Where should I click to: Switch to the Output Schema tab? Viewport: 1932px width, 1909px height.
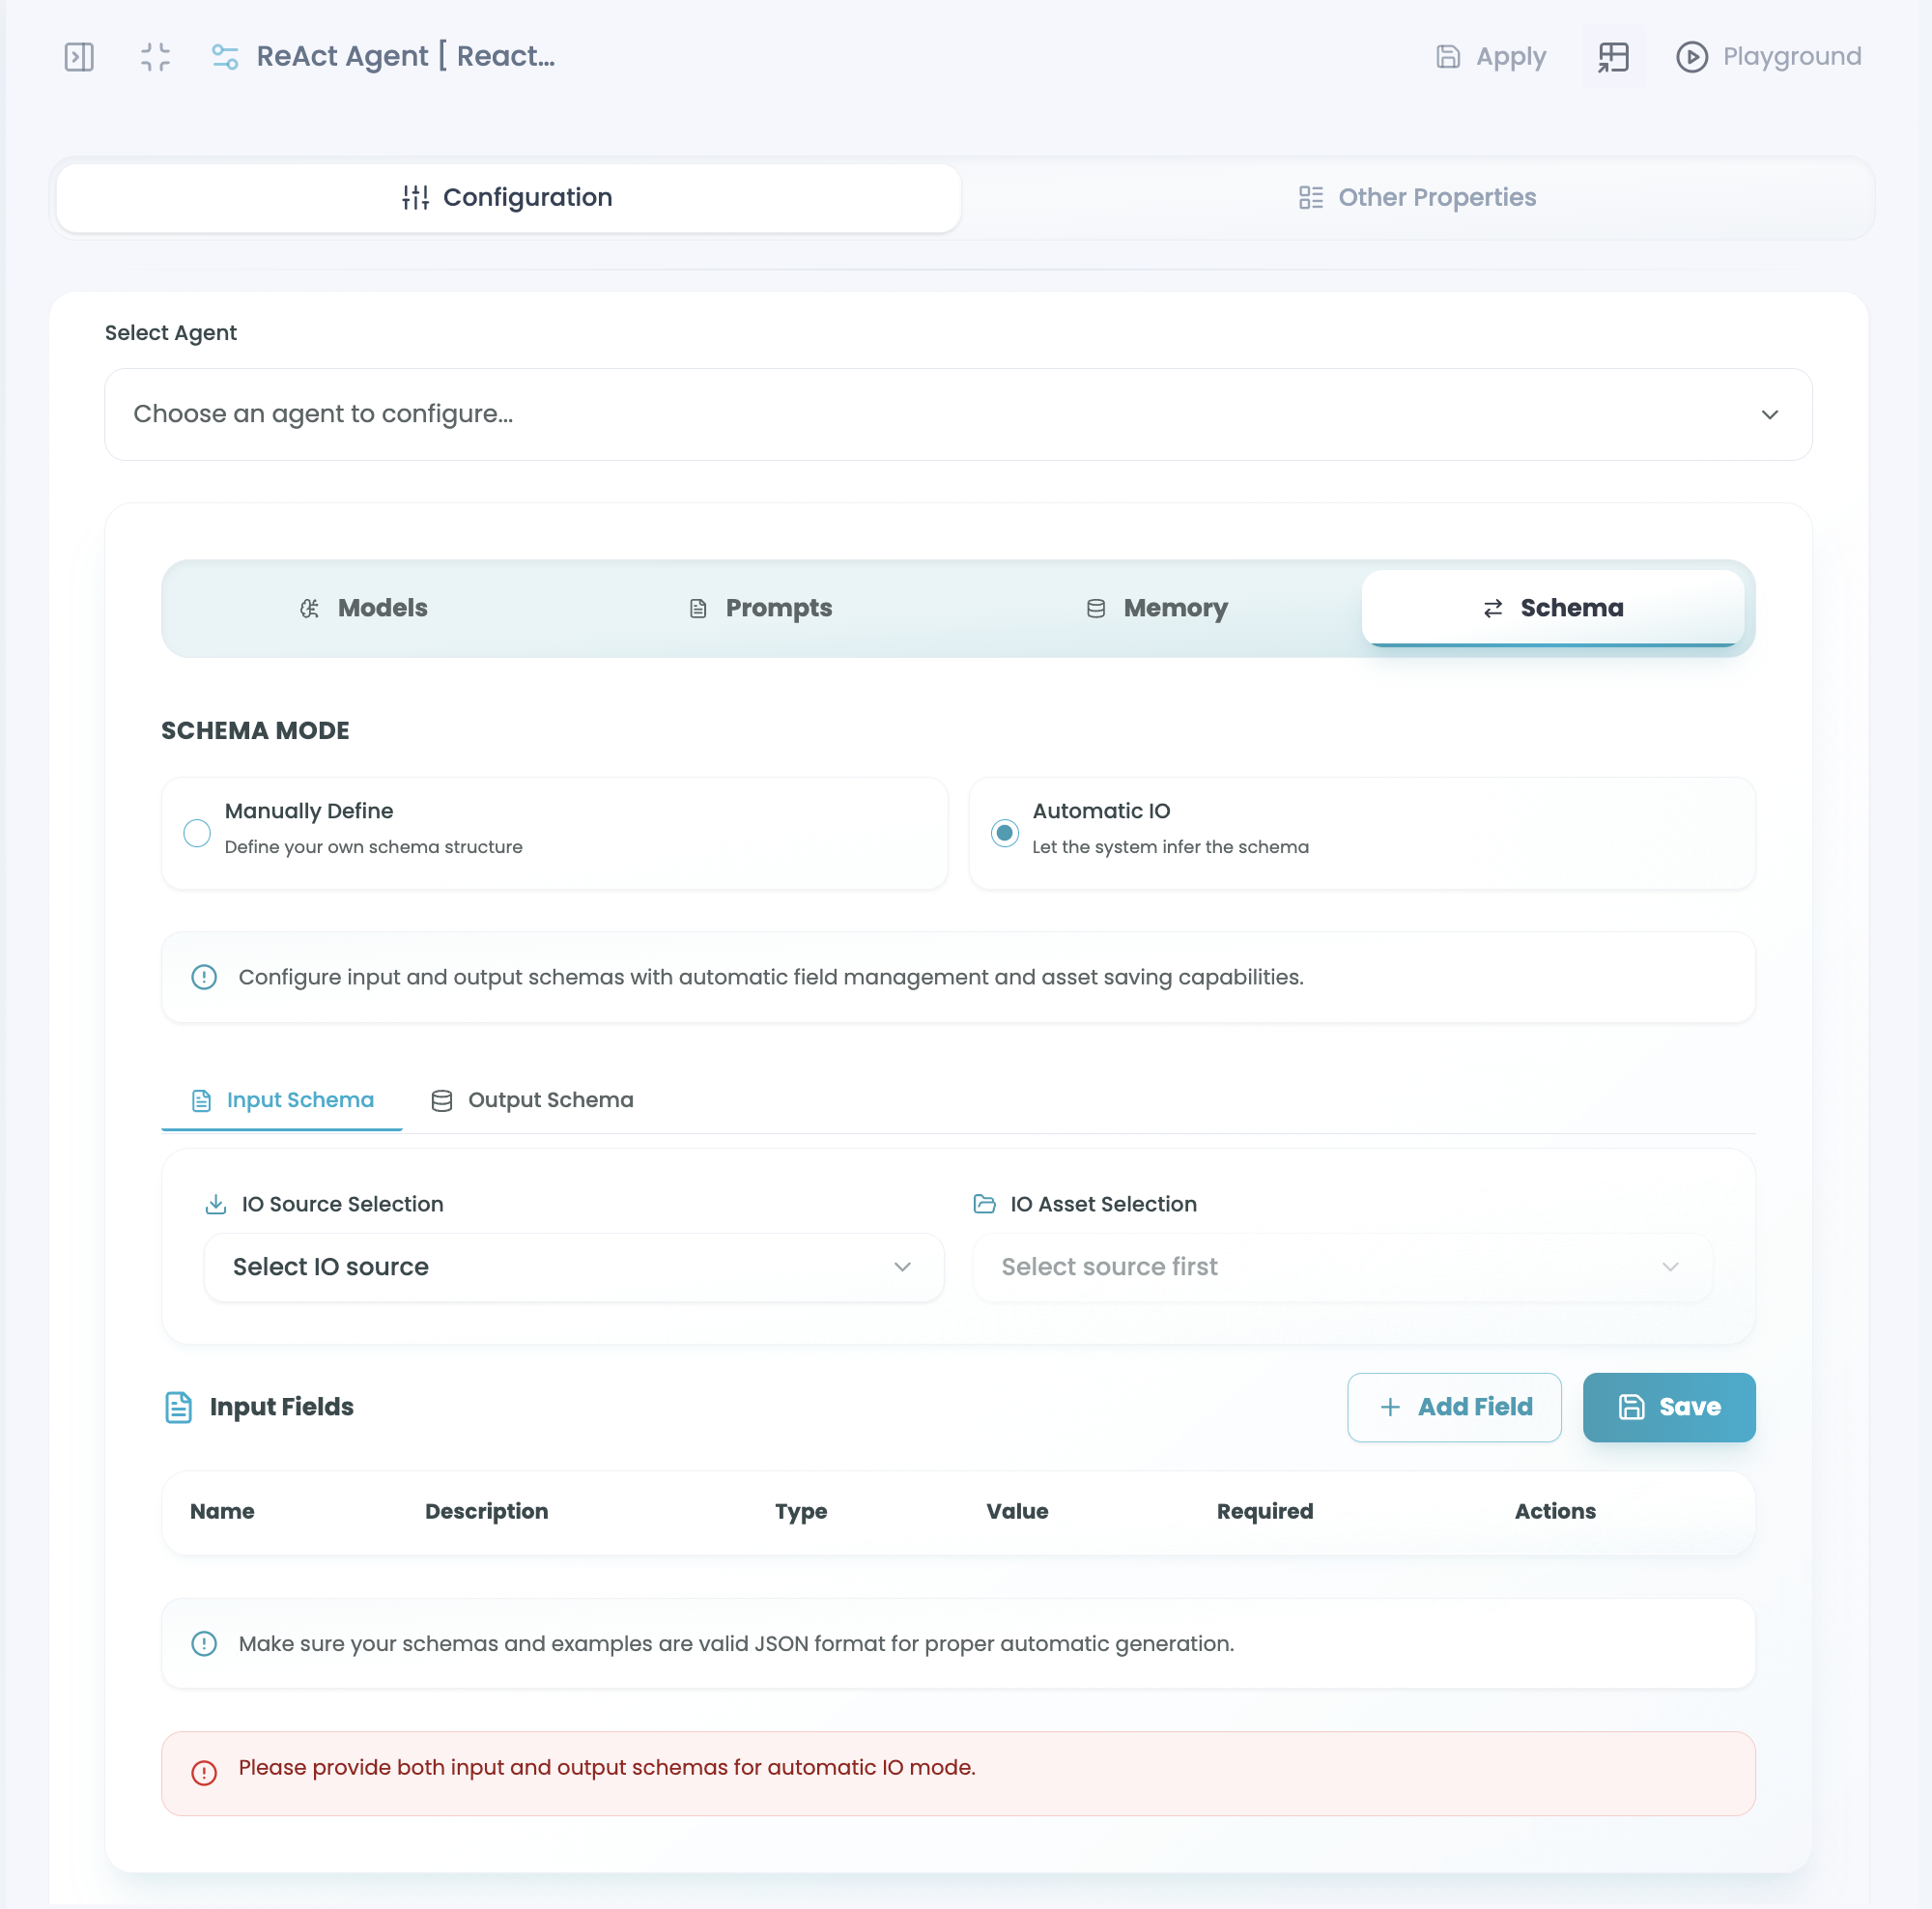[x=532, y=1100]
